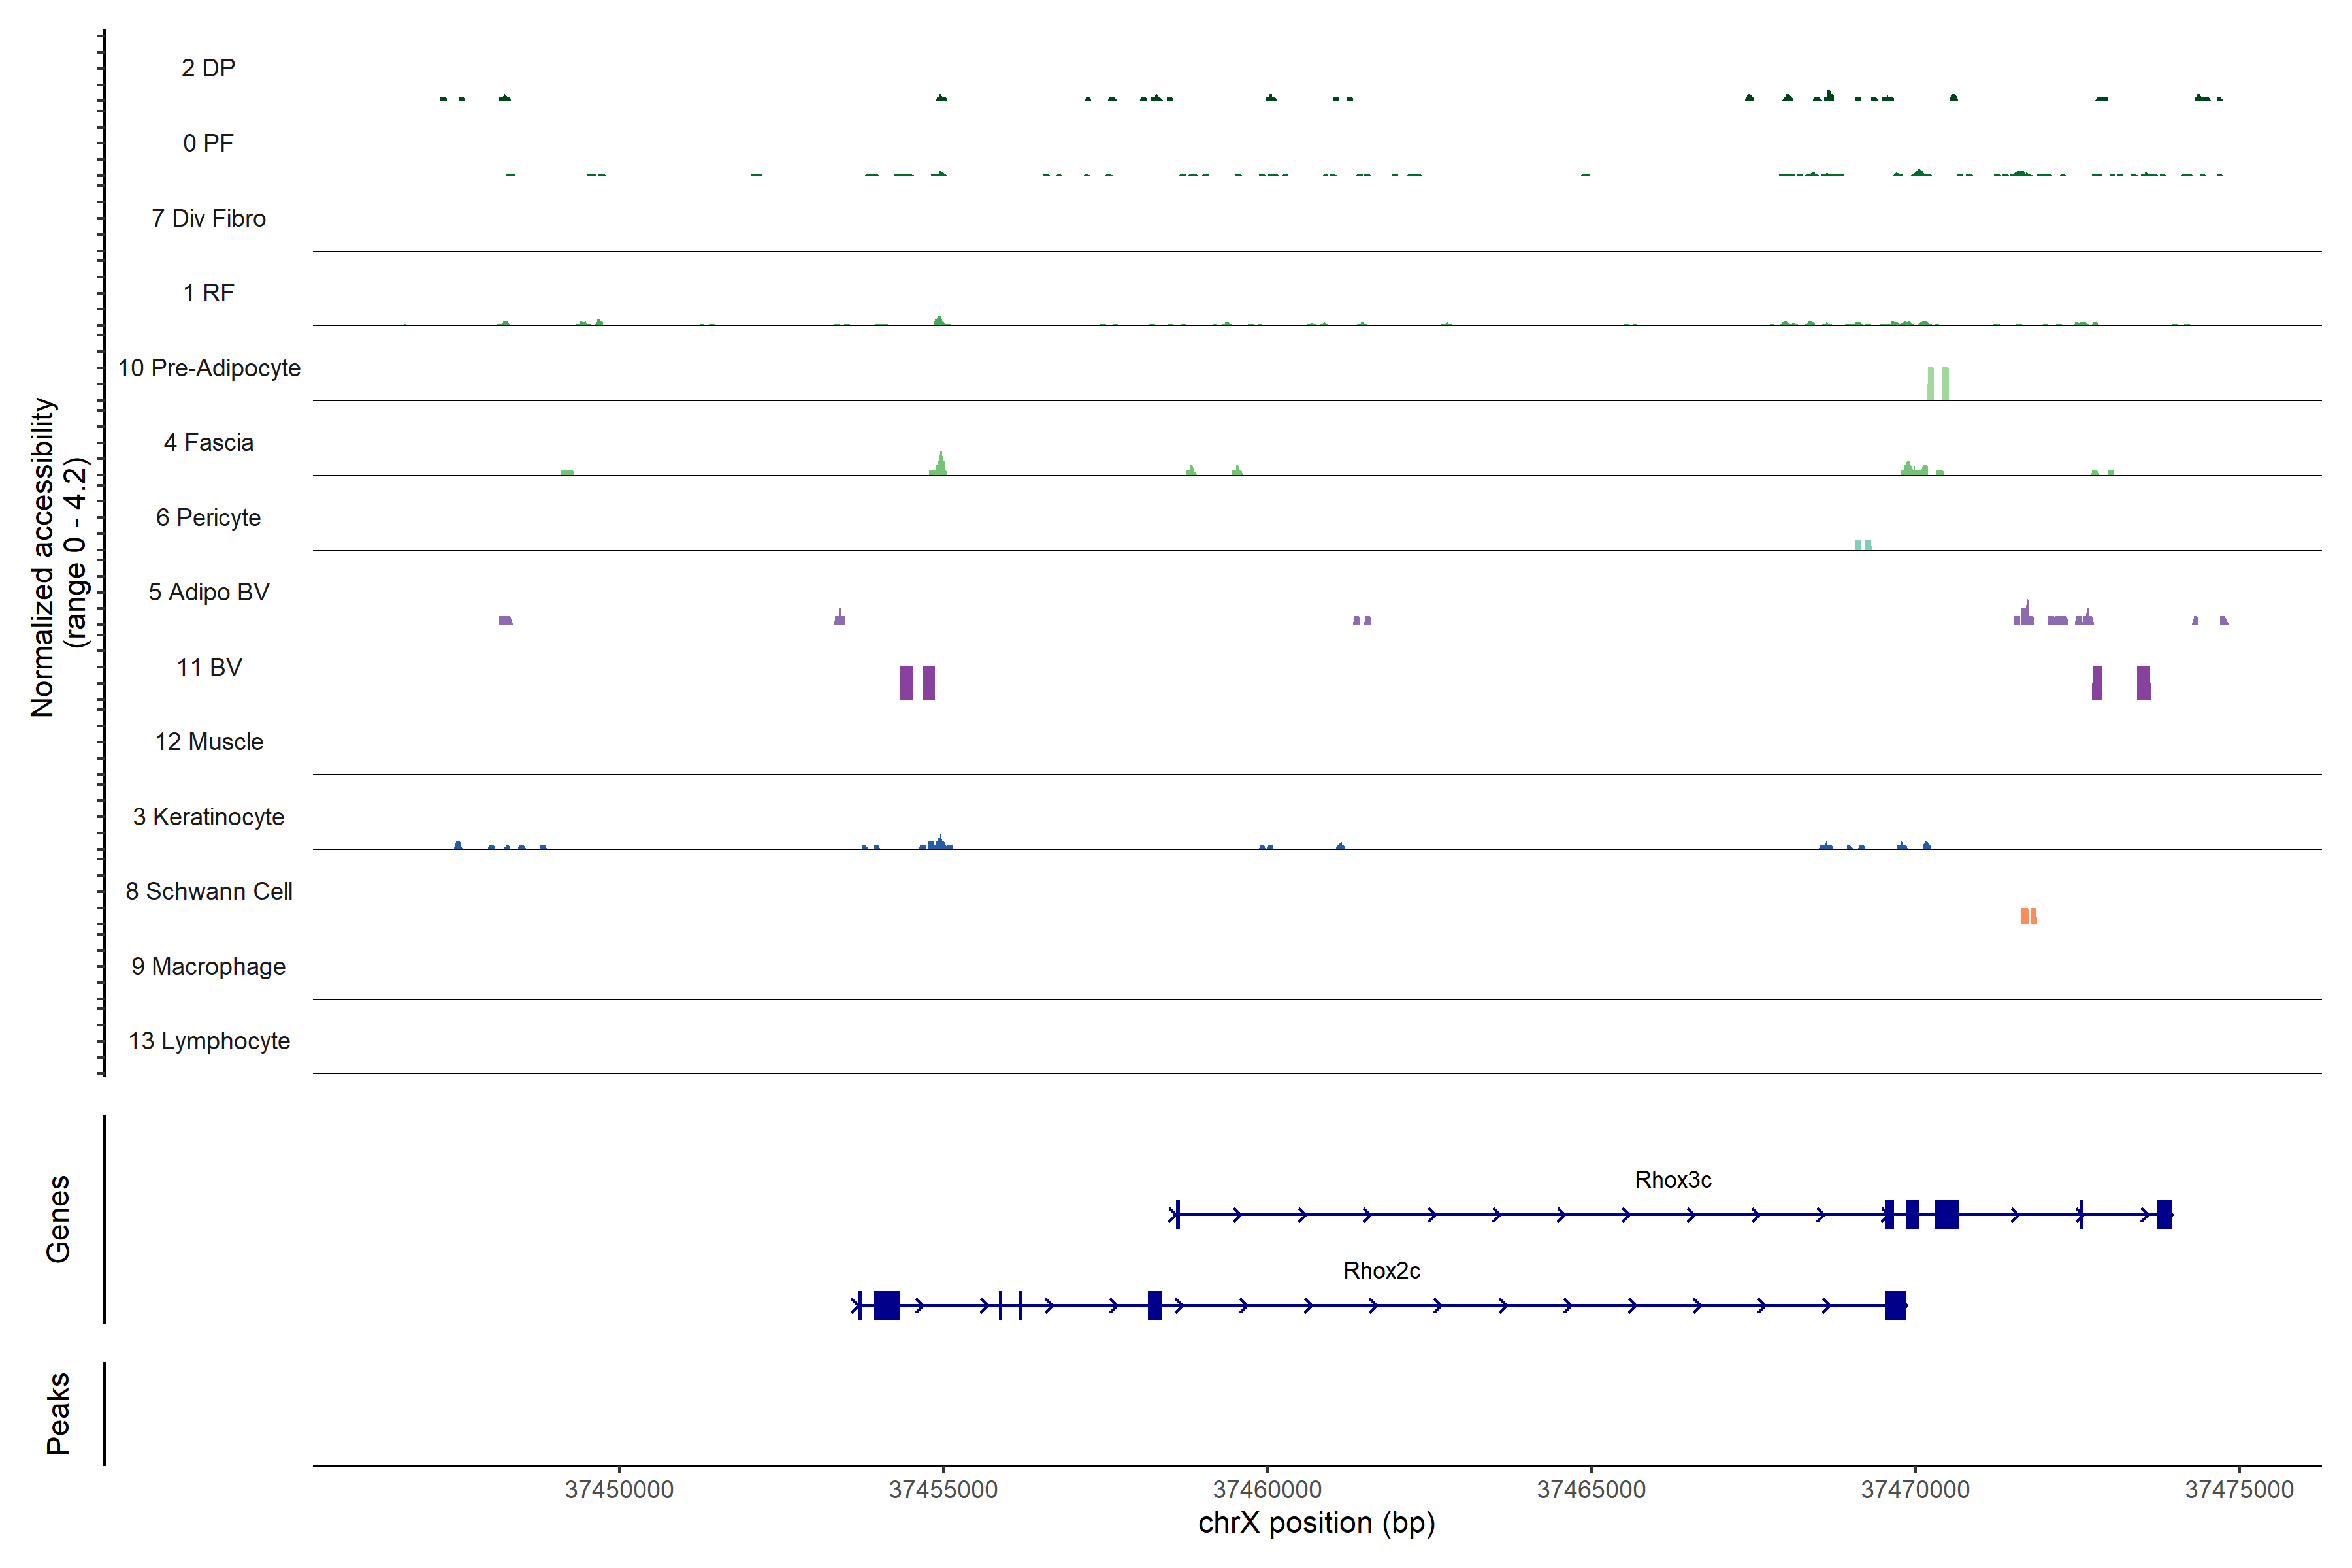The width and height of the screenshot is (2352, 1568).
Task: Click the 4 Fascia track label
Action: click(209, 443)
